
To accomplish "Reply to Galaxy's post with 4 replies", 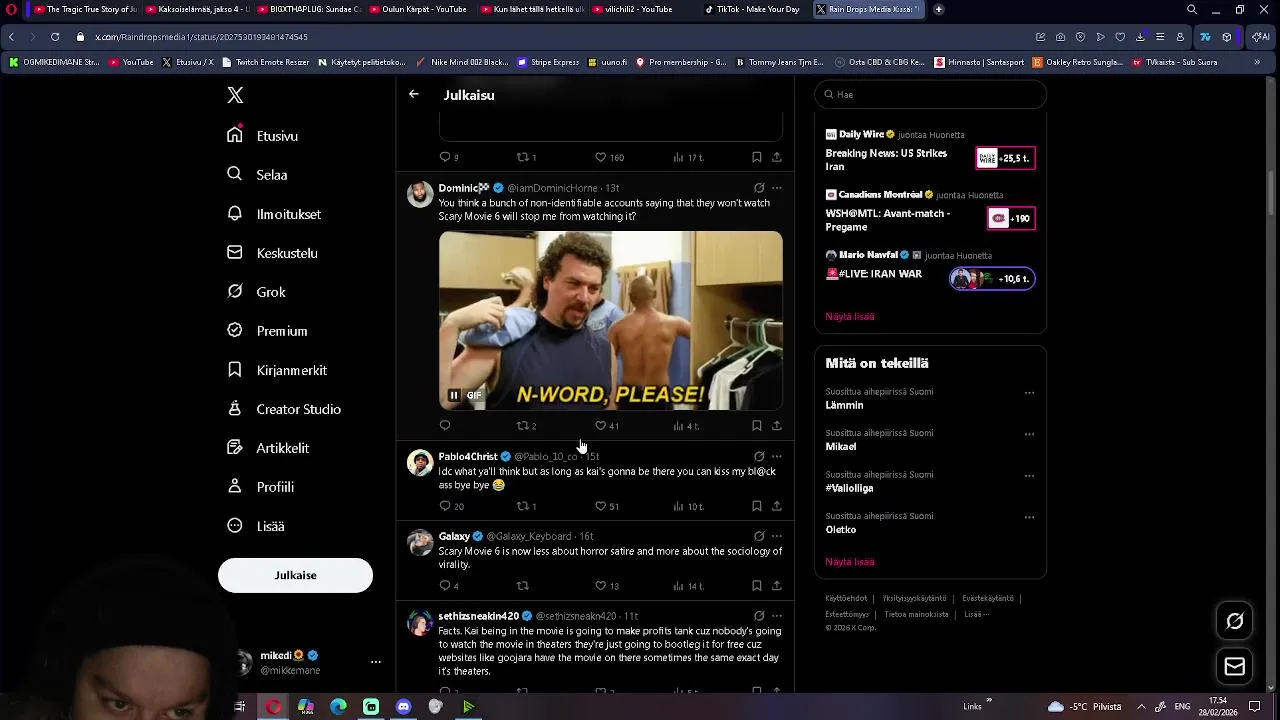I will [x=449, y=586].
